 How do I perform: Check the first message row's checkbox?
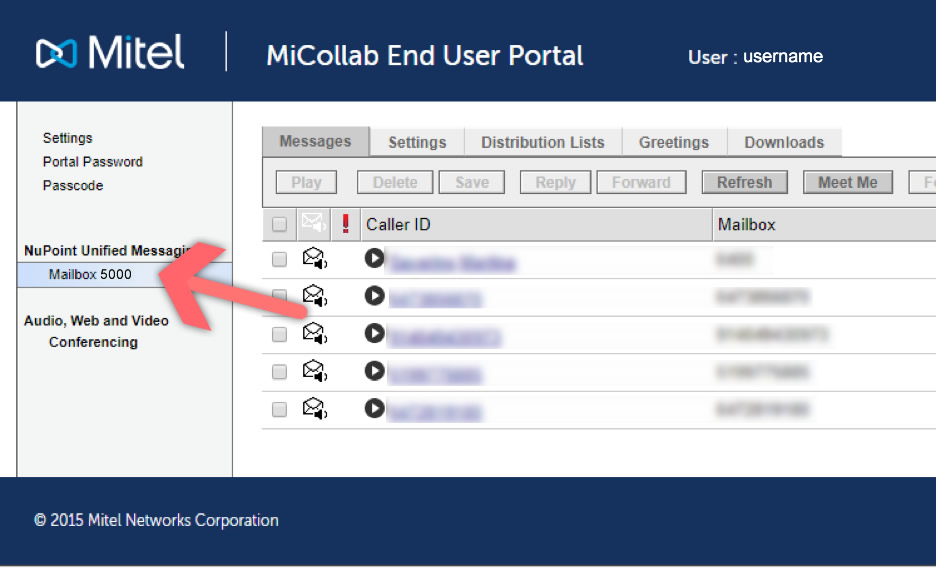click(x=279, y=259)
